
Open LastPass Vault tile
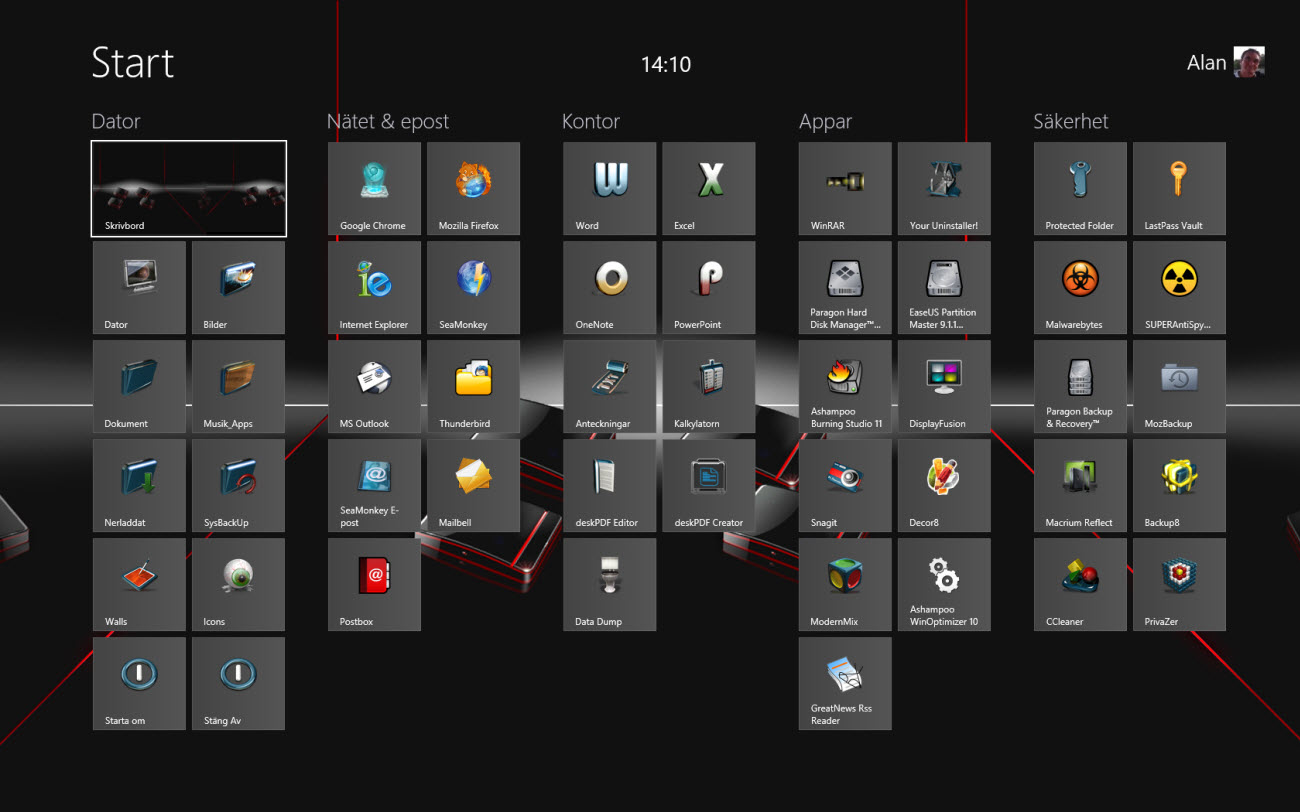point(1179,188)
